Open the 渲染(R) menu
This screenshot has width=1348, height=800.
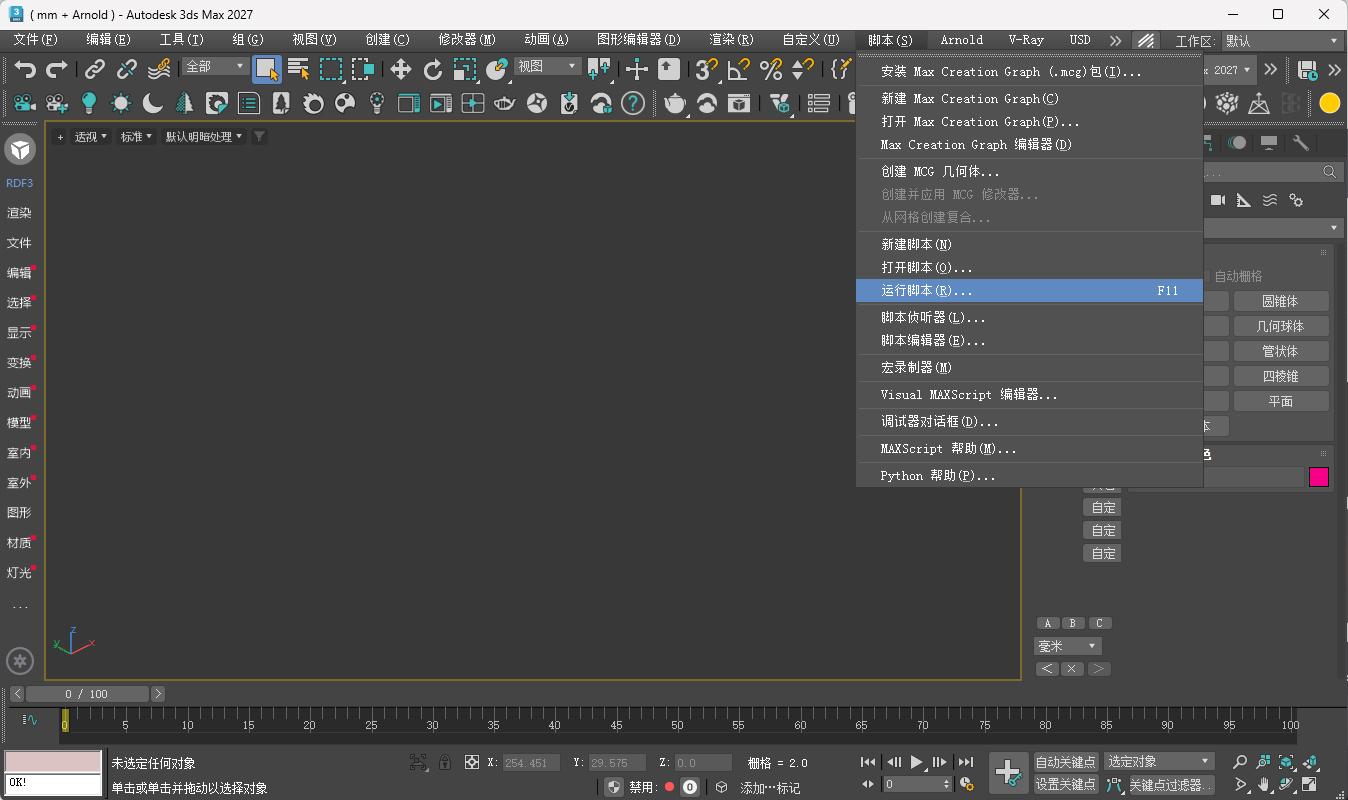[x=731, y=40]
